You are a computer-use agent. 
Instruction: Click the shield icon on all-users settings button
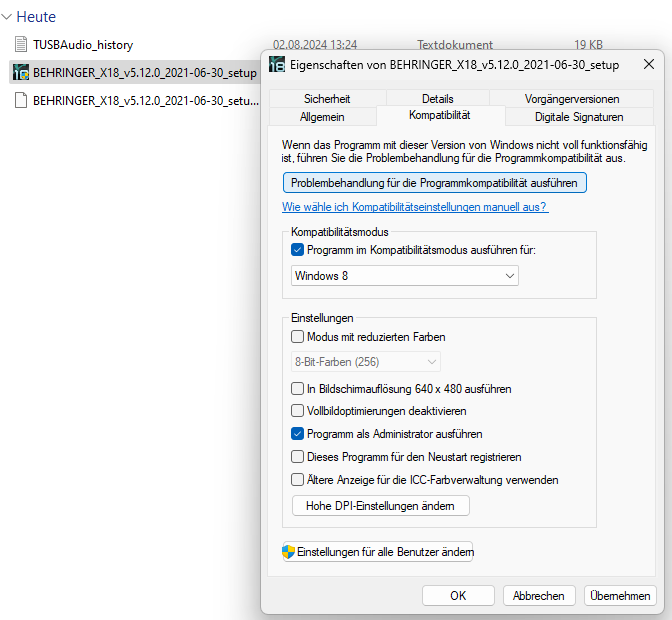point(288,551)
